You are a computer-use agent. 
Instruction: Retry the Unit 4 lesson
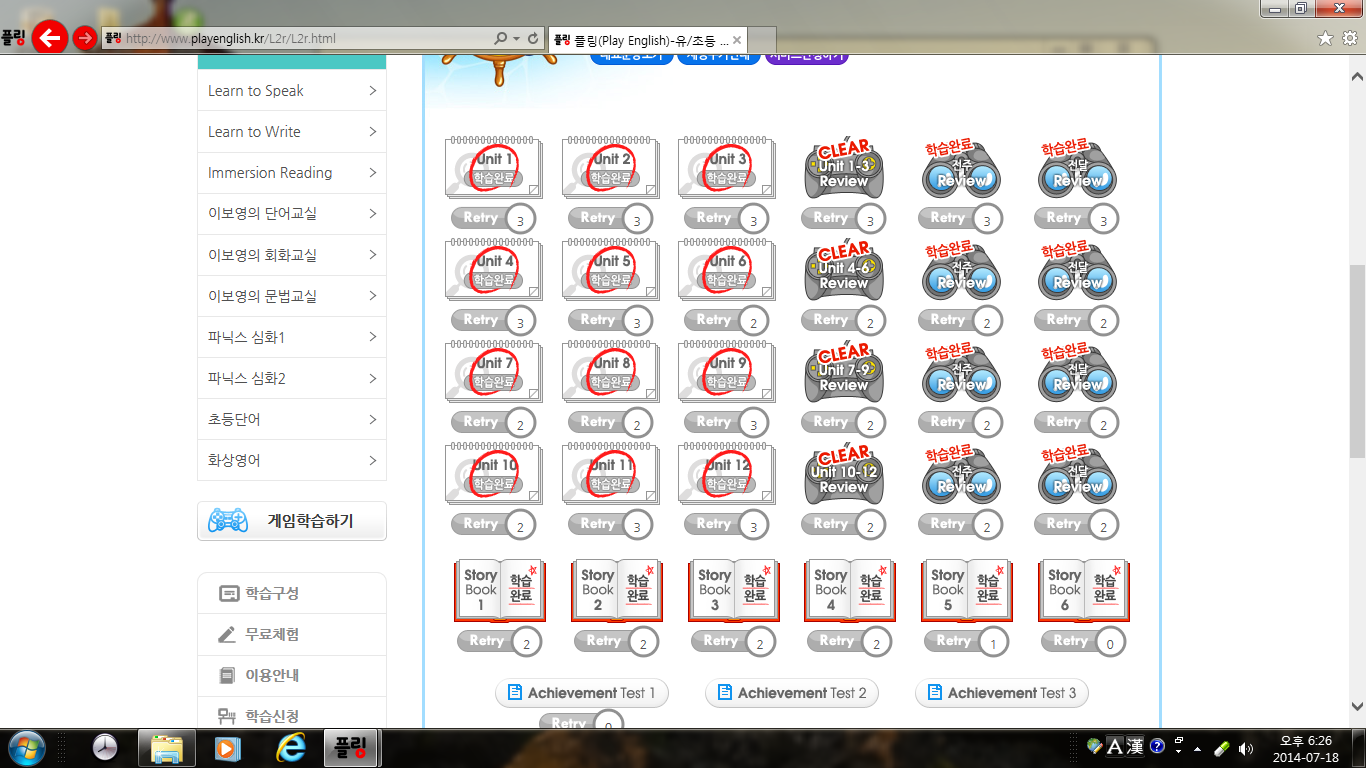tap(493, 320)
